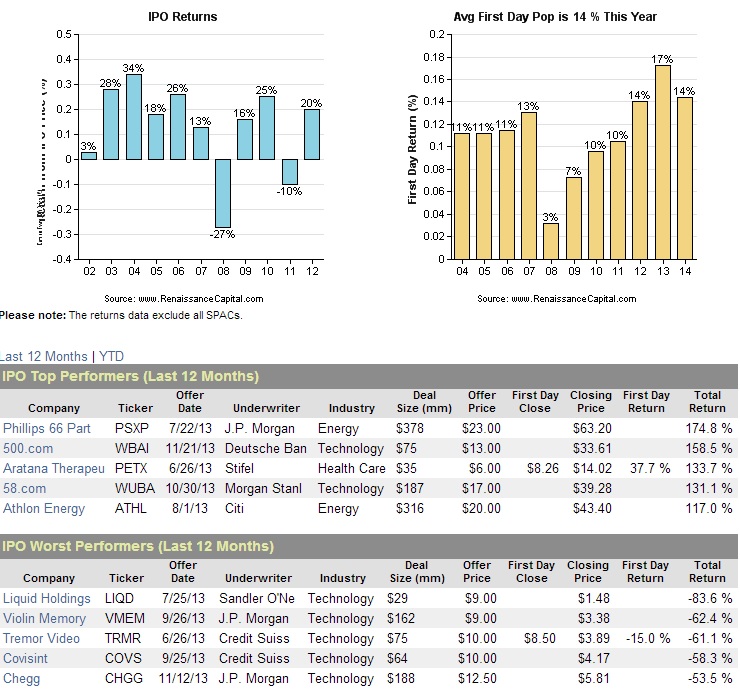Click the Deutsche Ban underwriter cell
Viewport: 740px width, 696px height.
point(266,448)
